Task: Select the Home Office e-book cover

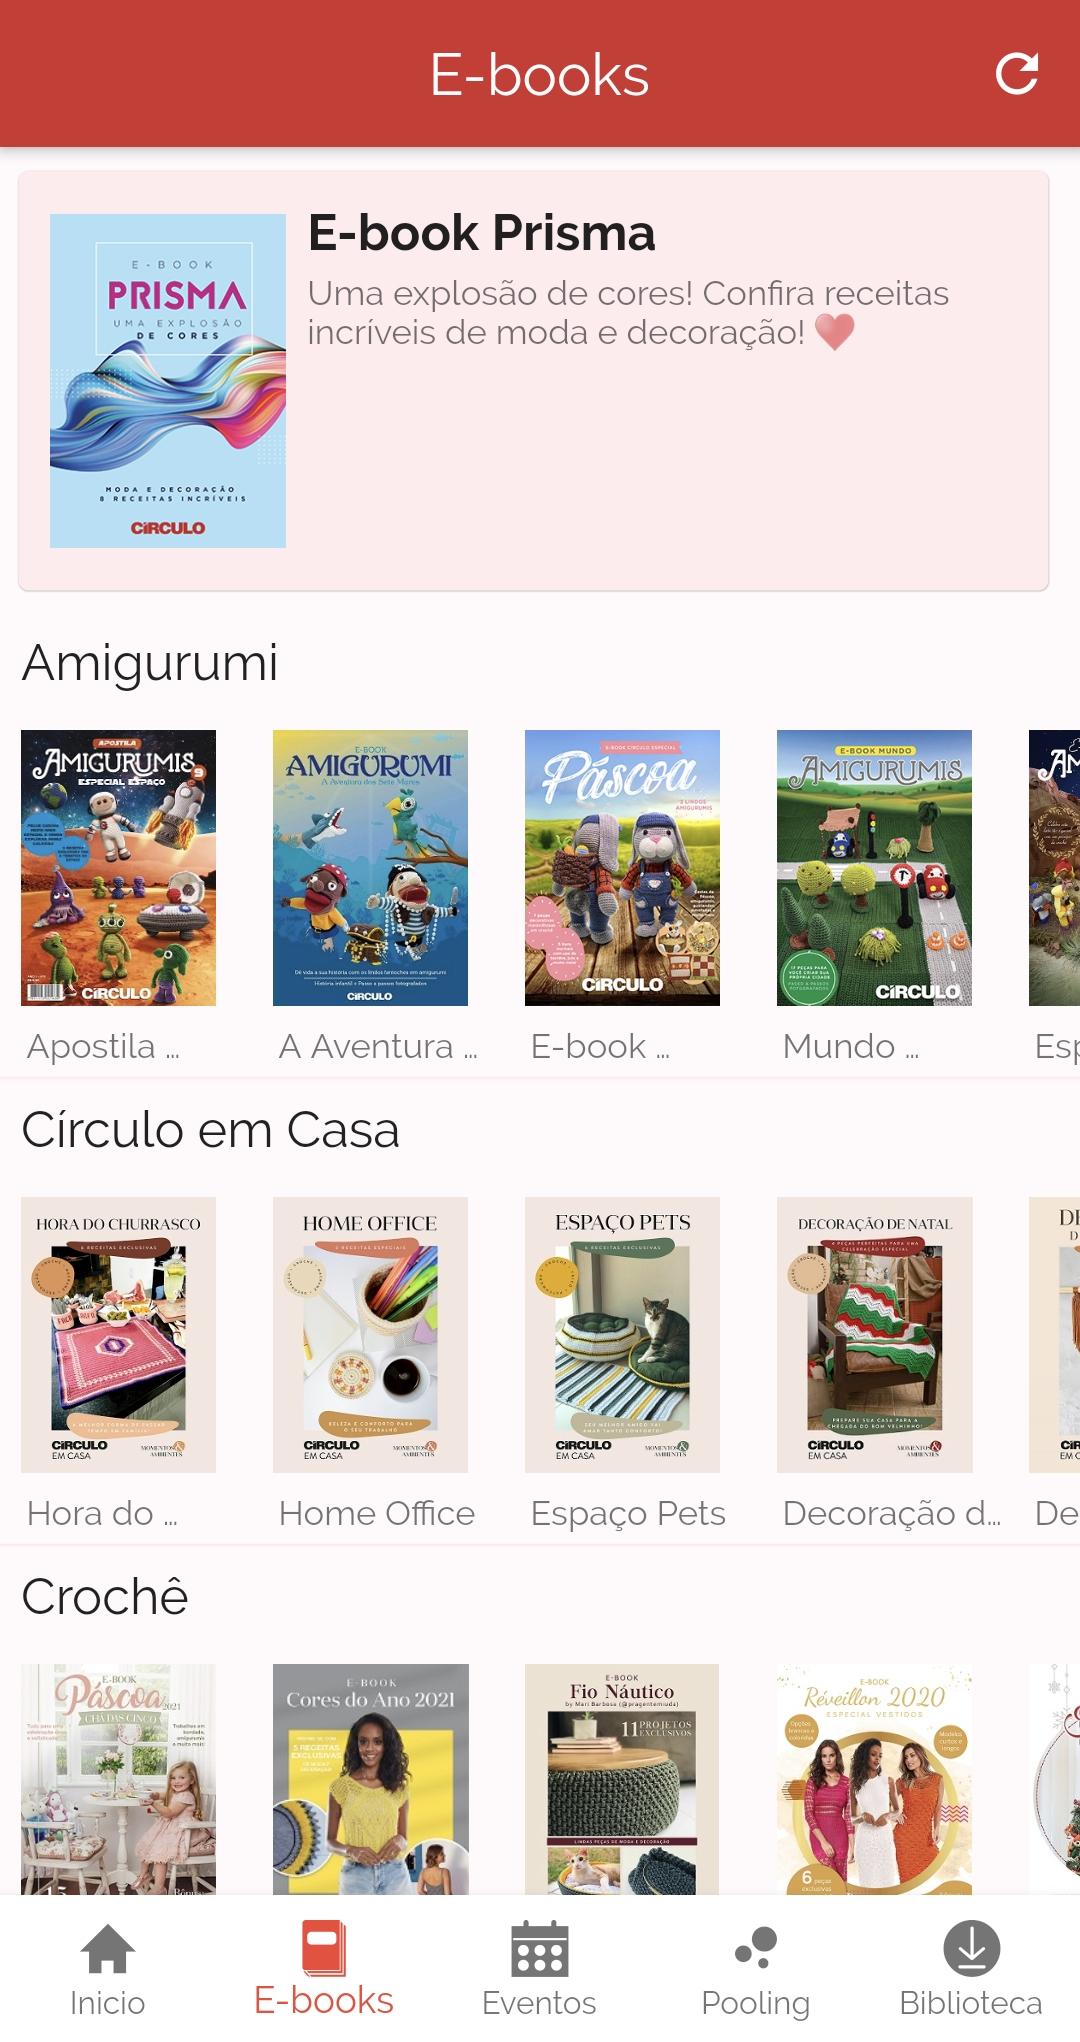Action: (370, 1334)
